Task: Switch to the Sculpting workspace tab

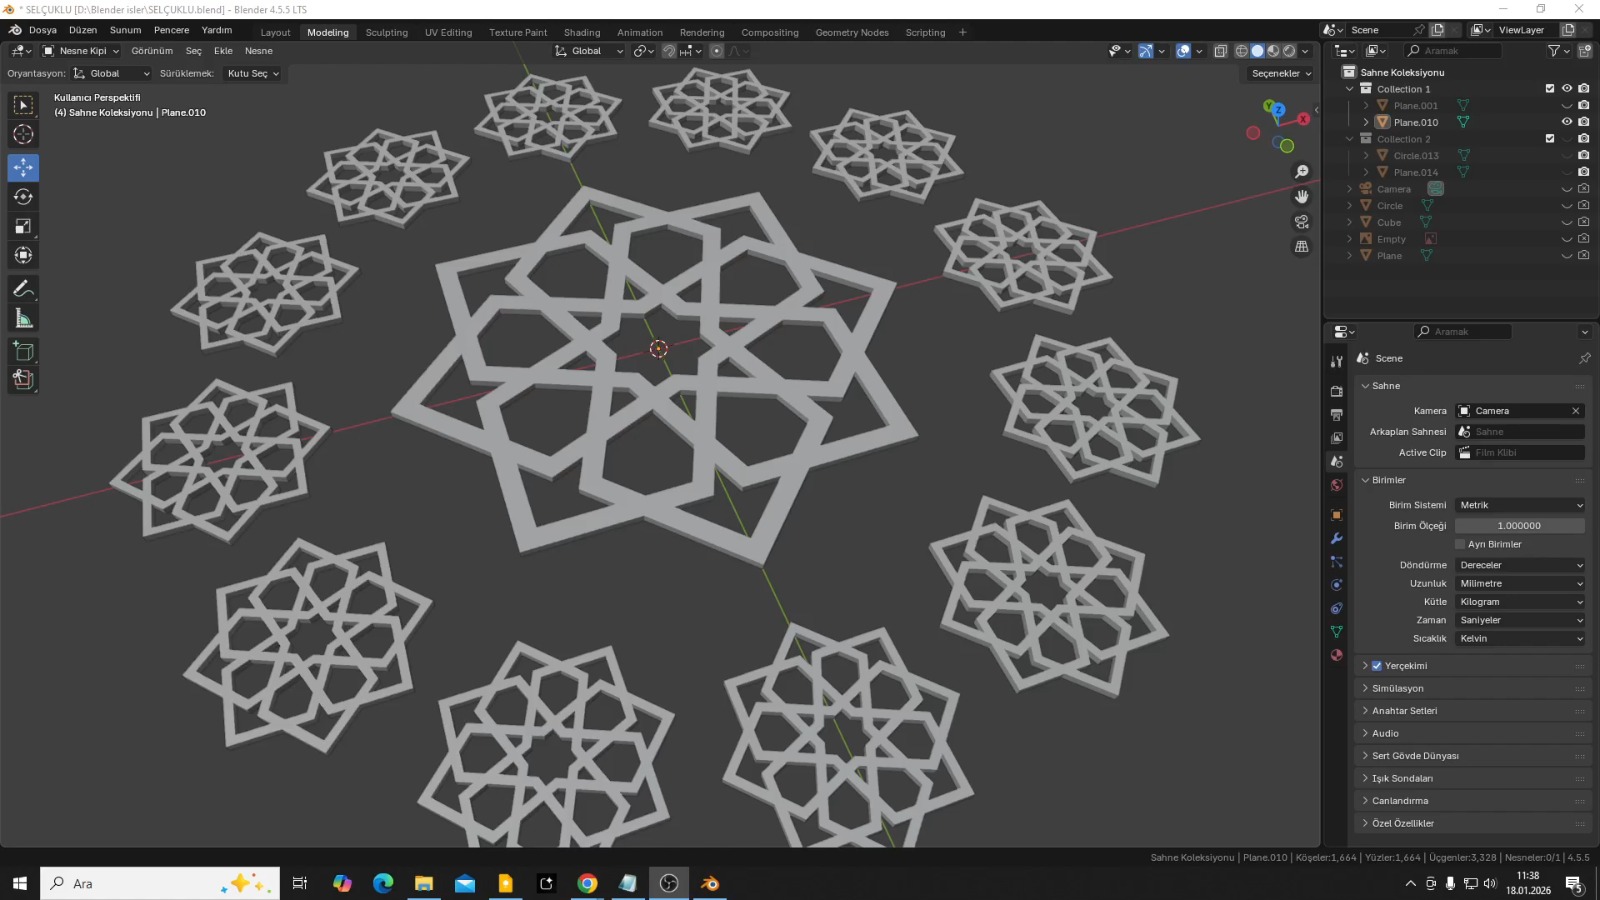Action: tap(387, 31)
